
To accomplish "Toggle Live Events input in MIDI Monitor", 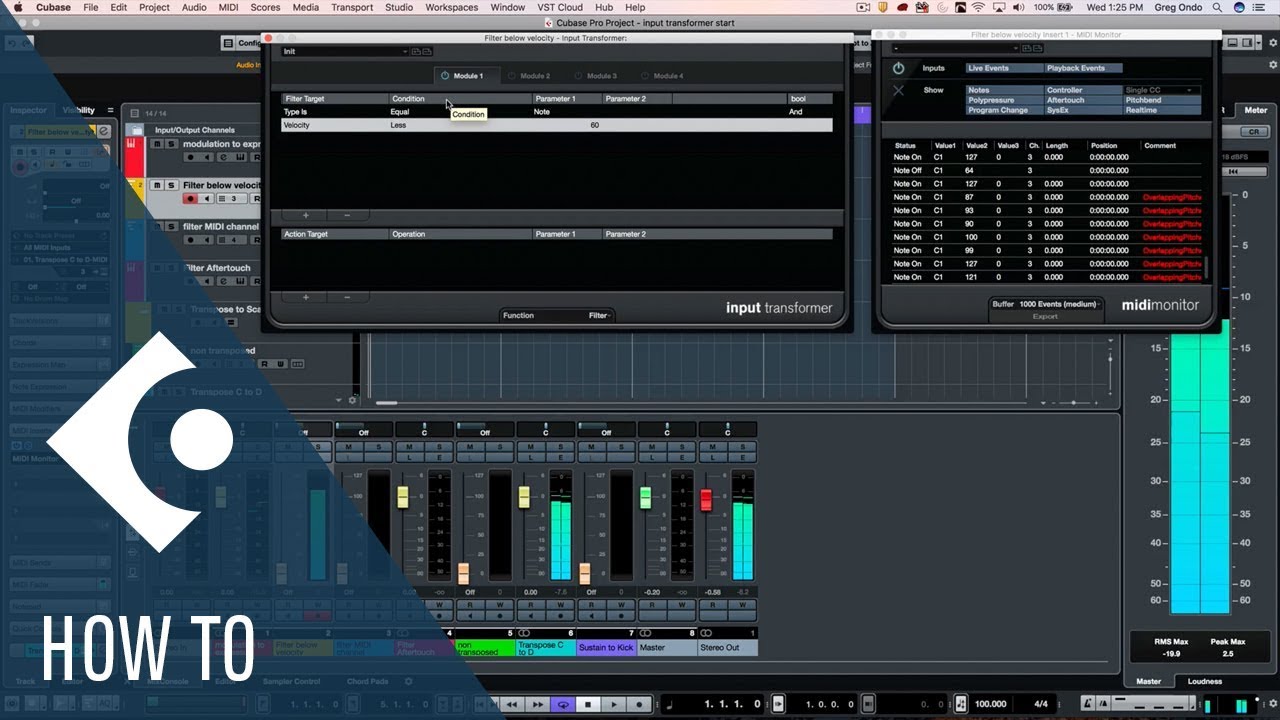I will [x=1003, y=68].
